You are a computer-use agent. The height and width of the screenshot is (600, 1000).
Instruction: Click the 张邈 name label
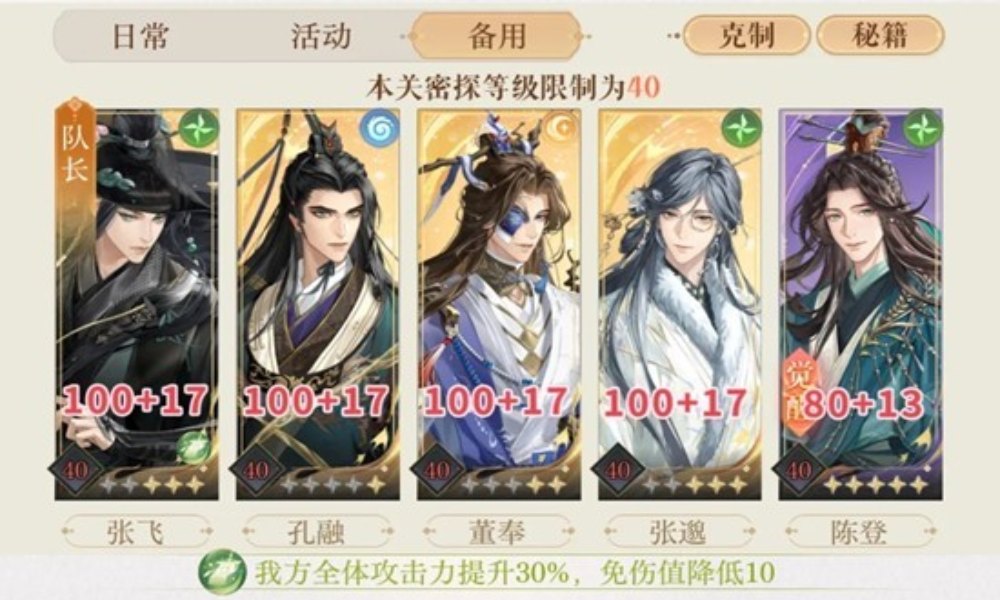pyautogui.click(x=679, y=532)
